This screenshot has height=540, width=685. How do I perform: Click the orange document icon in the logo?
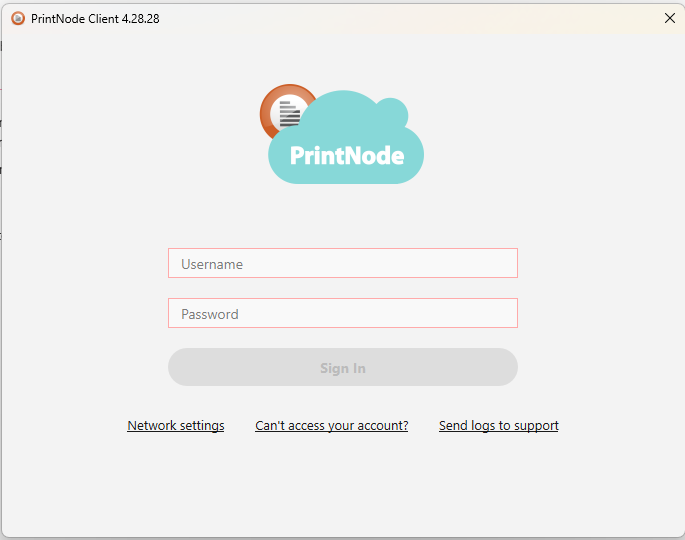tap(285, 111)
